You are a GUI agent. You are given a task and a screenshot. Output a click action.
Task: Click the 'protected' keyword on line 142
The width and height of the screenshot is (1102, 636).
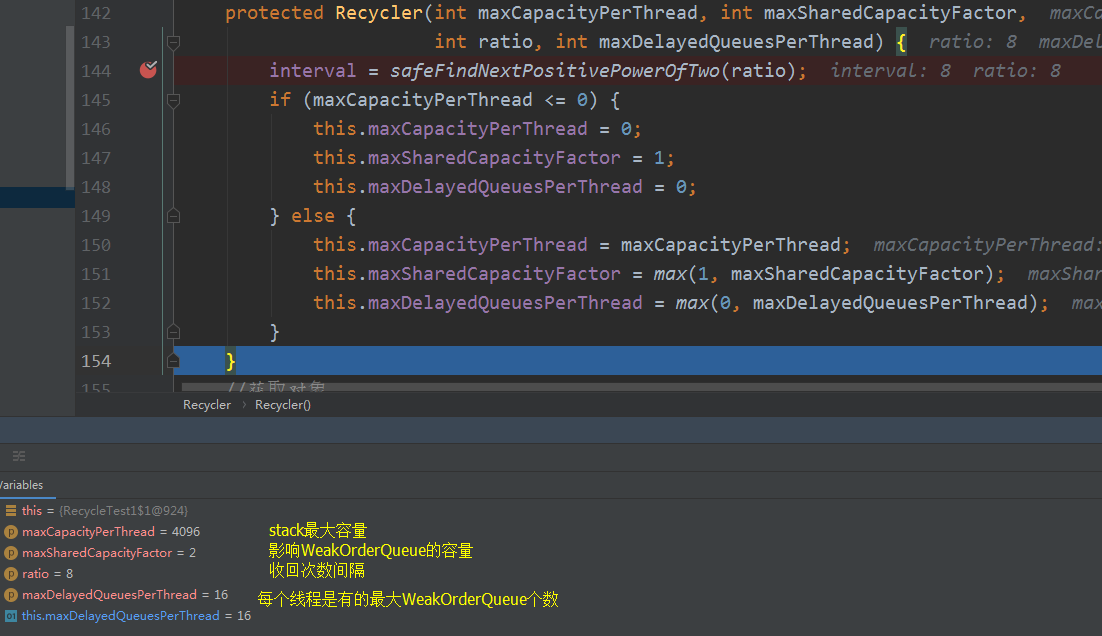274,13
